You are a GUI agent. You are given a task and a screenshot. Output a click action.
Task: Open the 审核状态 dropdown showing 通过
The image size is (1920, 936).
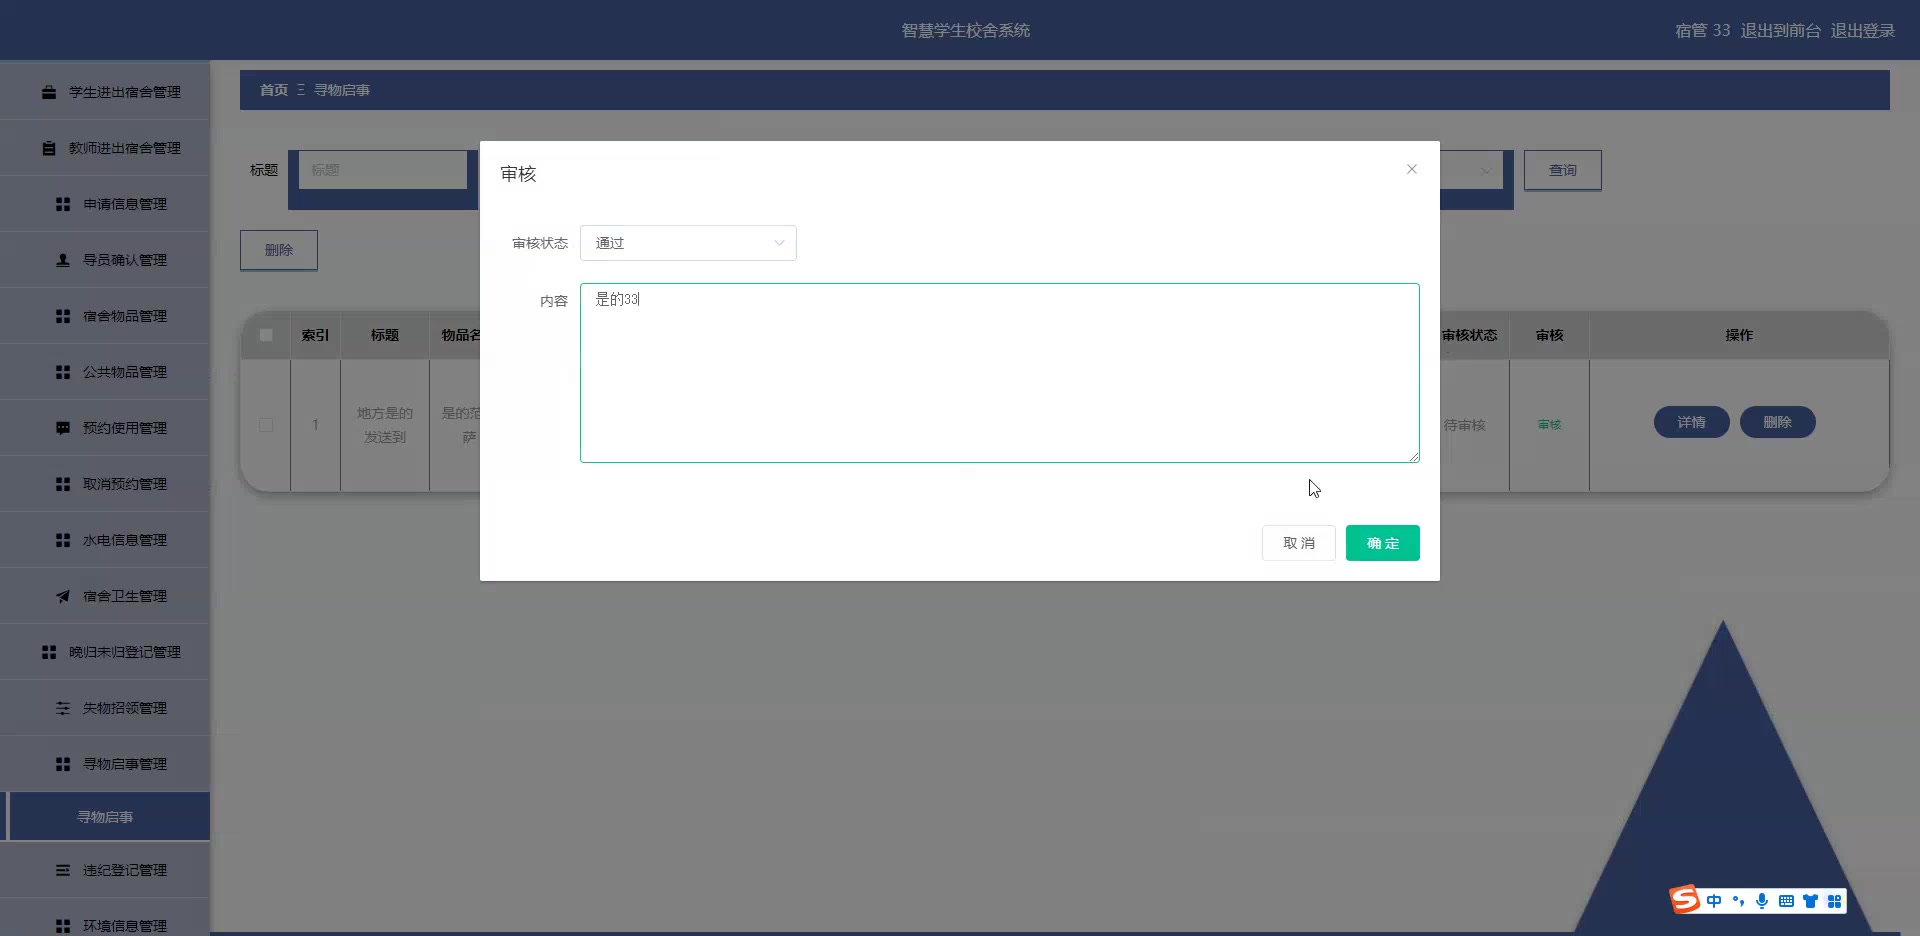pos(688,243)
